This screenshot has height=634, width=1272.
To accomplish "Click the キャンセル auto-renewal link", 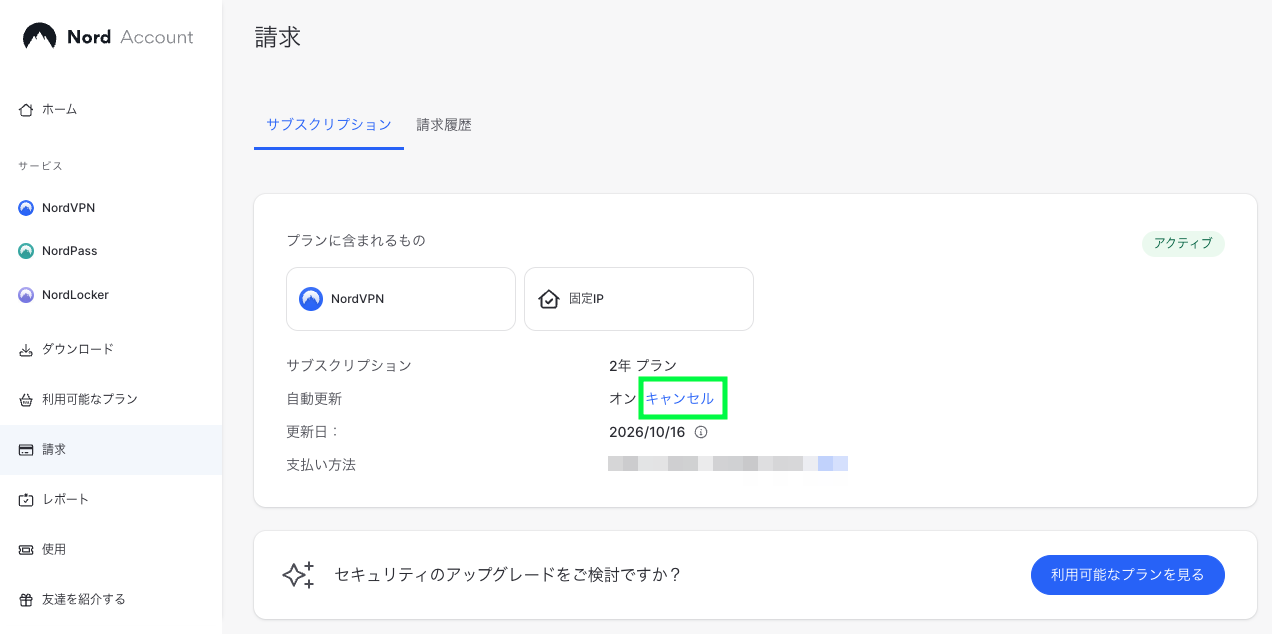I will tap(680, 398).
